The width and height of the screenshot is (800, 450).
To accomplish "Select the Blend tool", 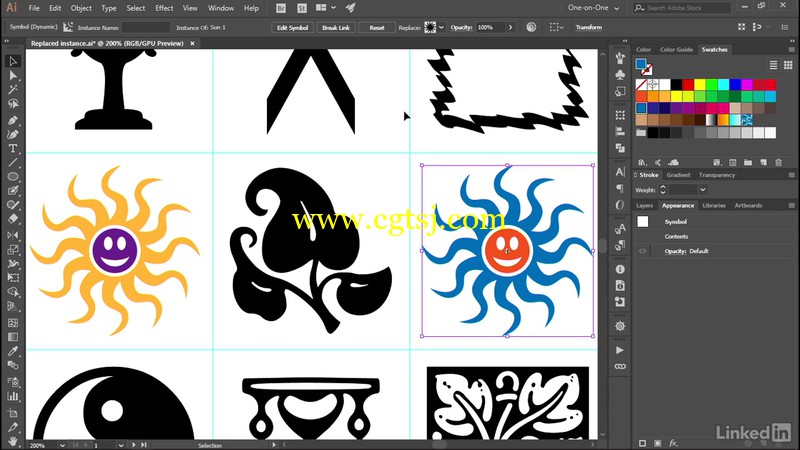I will pos(13,365).
